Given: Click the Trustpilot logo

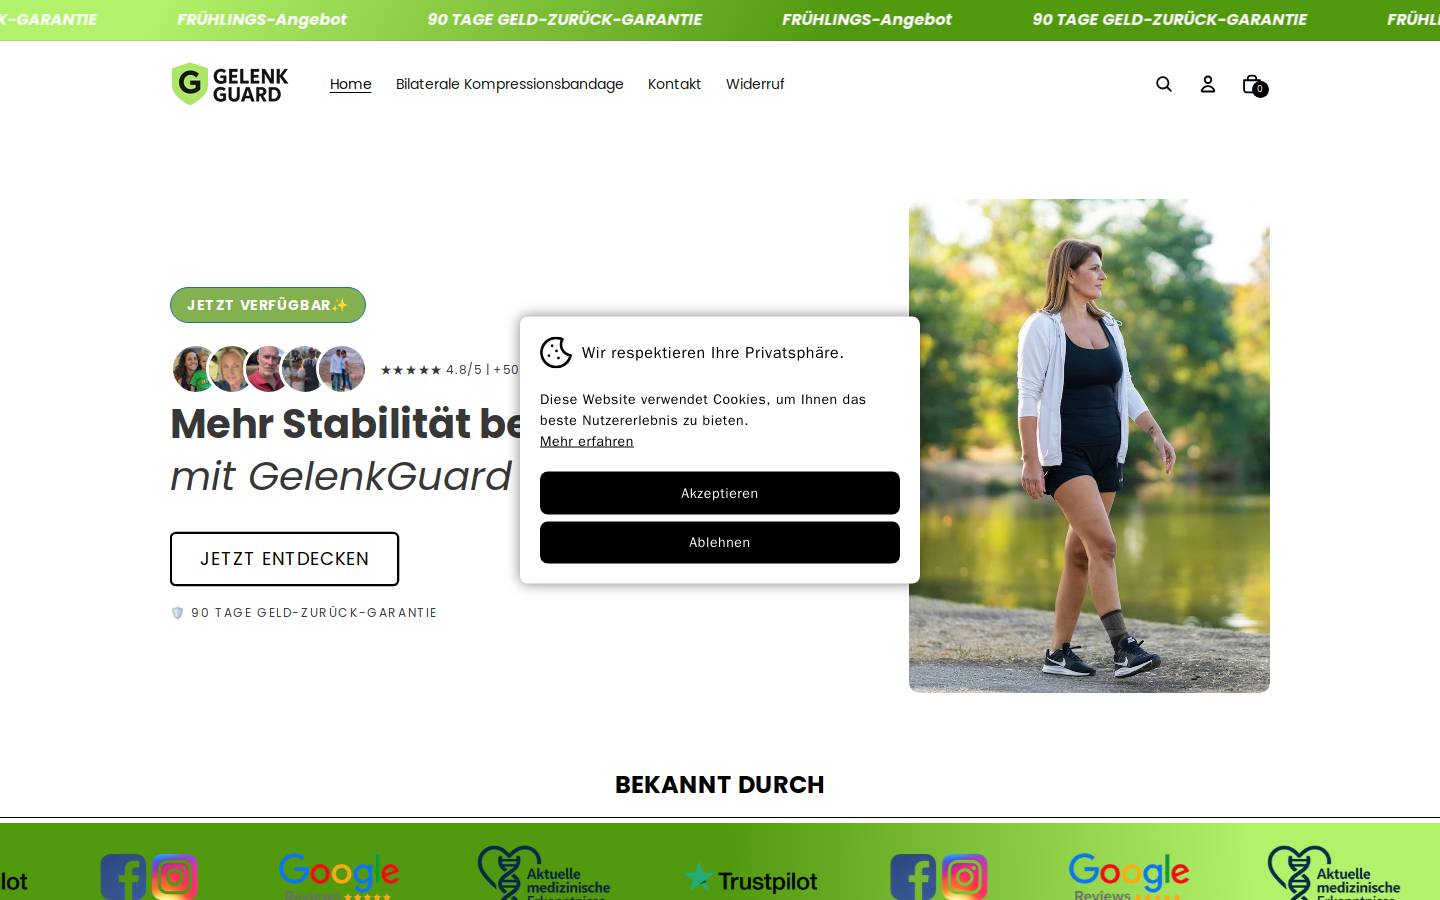Looking at the screenshot, I should pyautogui.click(x=751, y=880).
